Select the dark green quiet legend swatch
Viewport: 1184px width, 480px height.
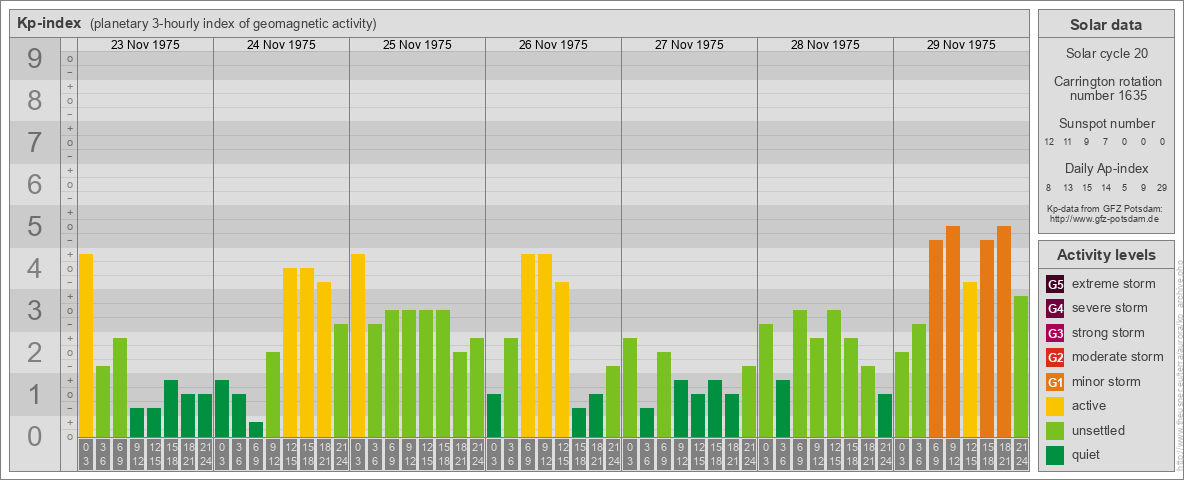[x=1055, y=455]
